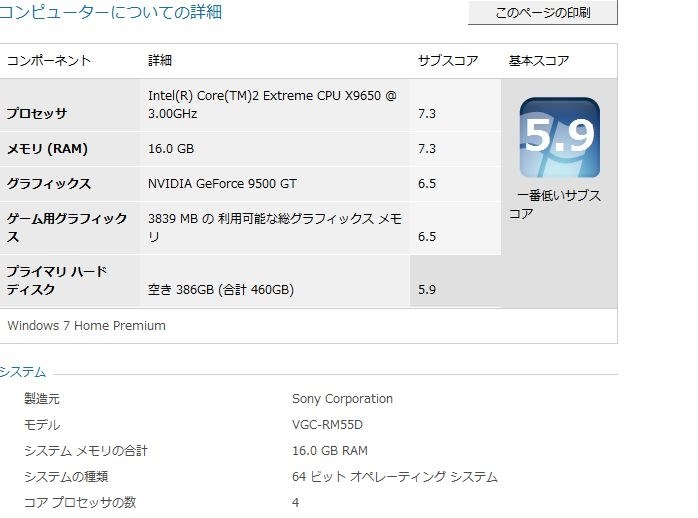Click the 基本スコア column header
Screen dimensions: 698x518
[539, 61]
